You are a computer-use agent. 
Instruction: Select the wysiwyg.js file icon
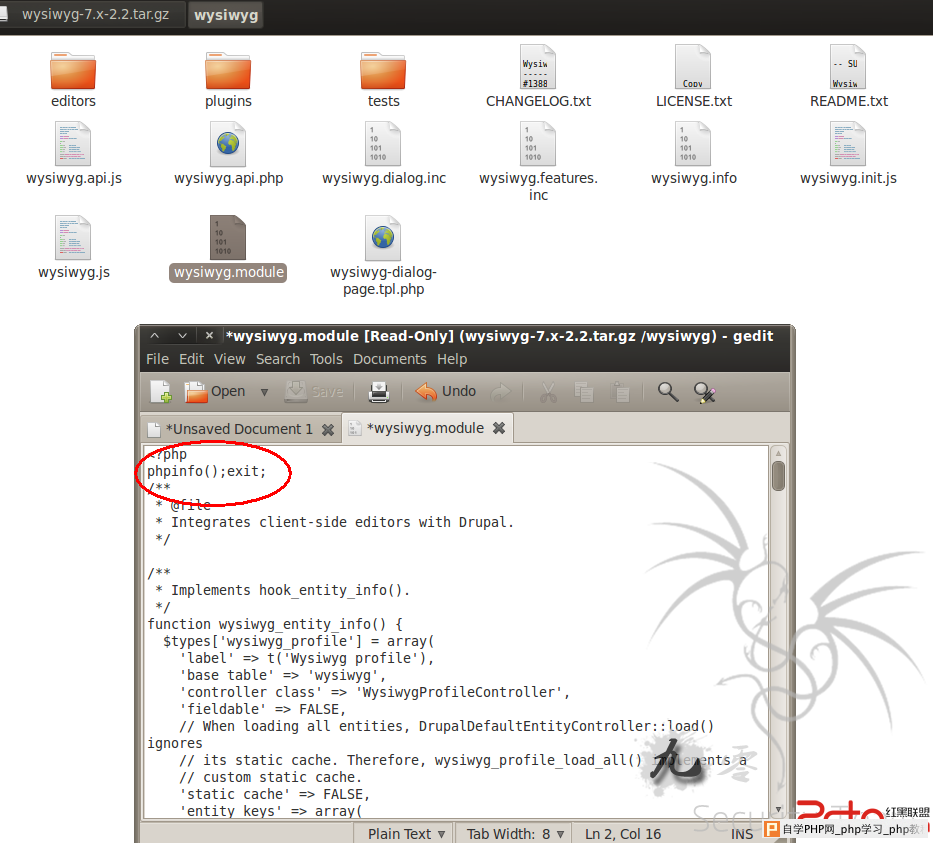(x=73, y=238)
